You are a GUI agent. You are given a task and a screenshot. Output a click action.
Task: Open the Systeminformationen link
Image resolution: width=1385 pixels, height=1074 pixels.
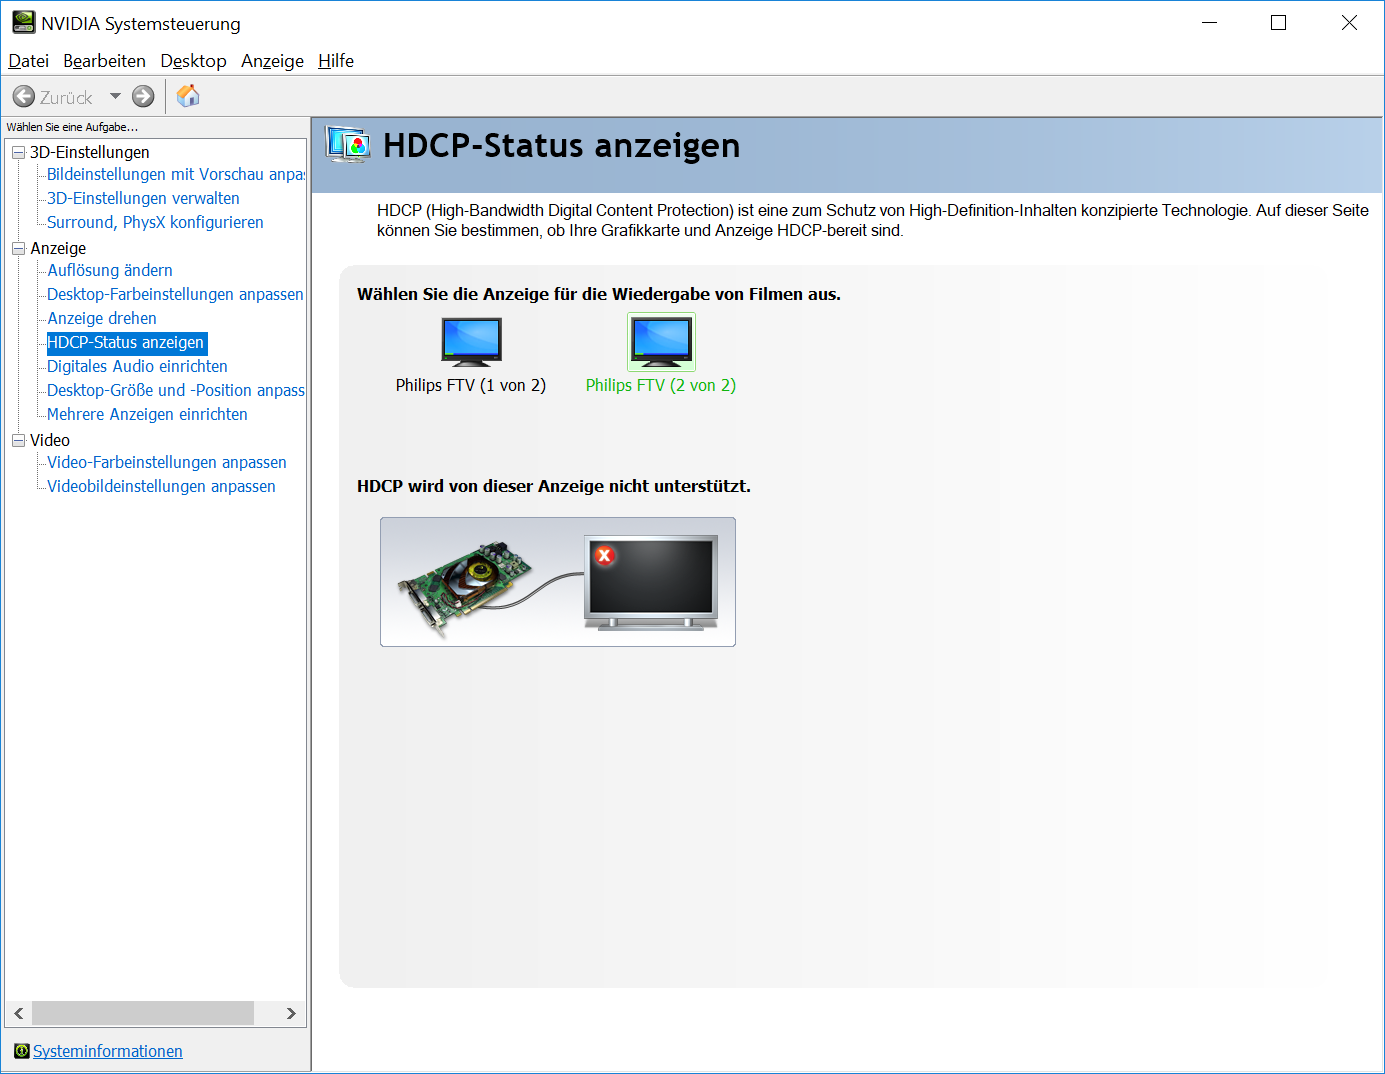(107, 1051)
